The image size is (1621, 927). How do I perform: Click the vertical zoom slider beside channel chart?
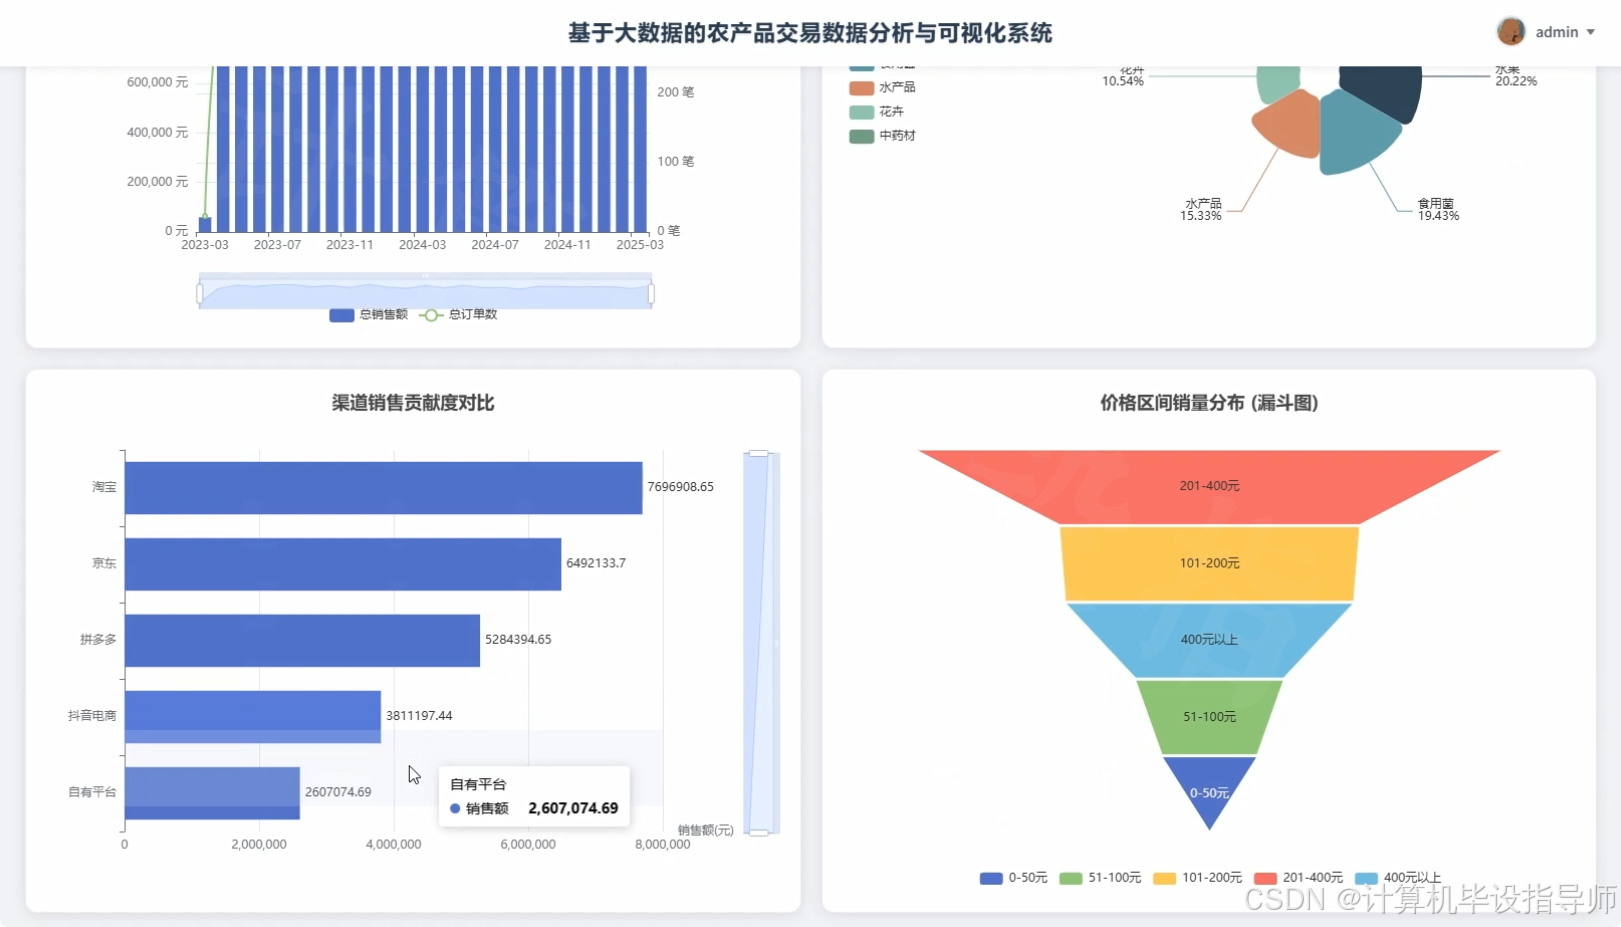coord(760,642)
